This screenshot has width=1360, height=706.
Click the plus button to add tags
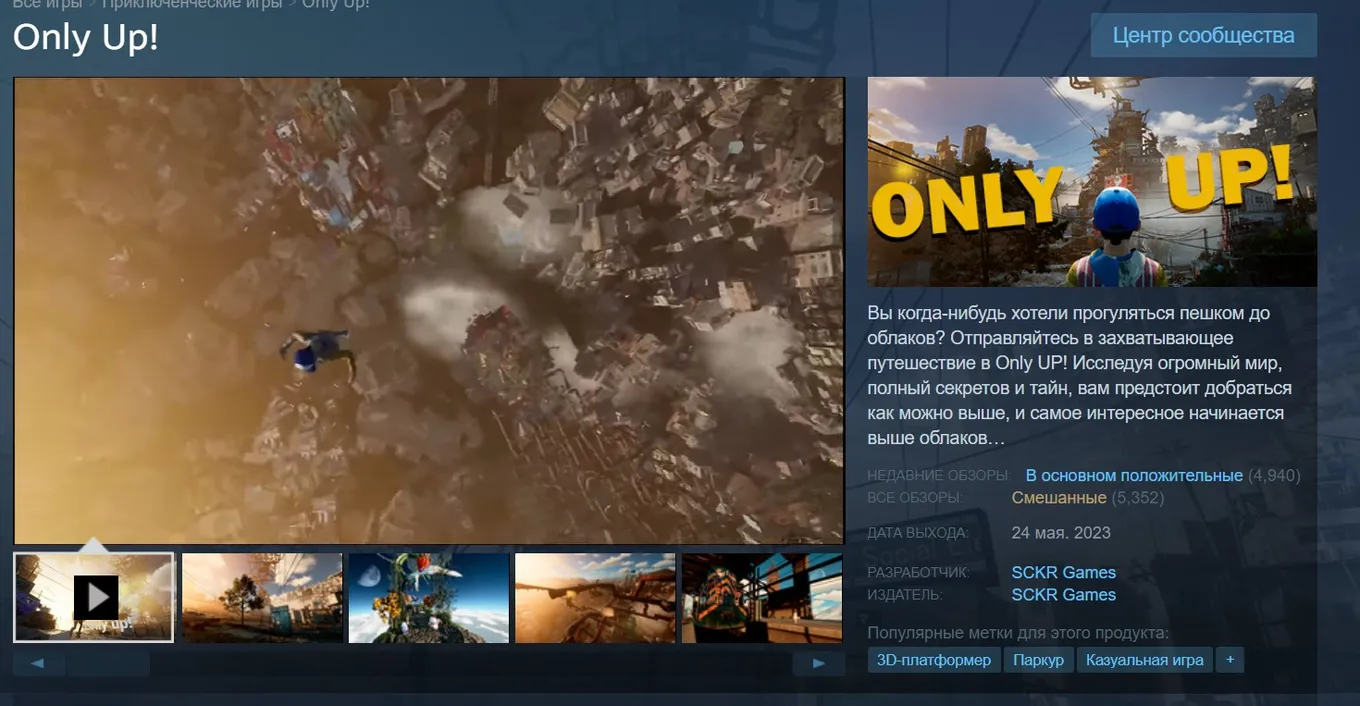coord(1230,660)
